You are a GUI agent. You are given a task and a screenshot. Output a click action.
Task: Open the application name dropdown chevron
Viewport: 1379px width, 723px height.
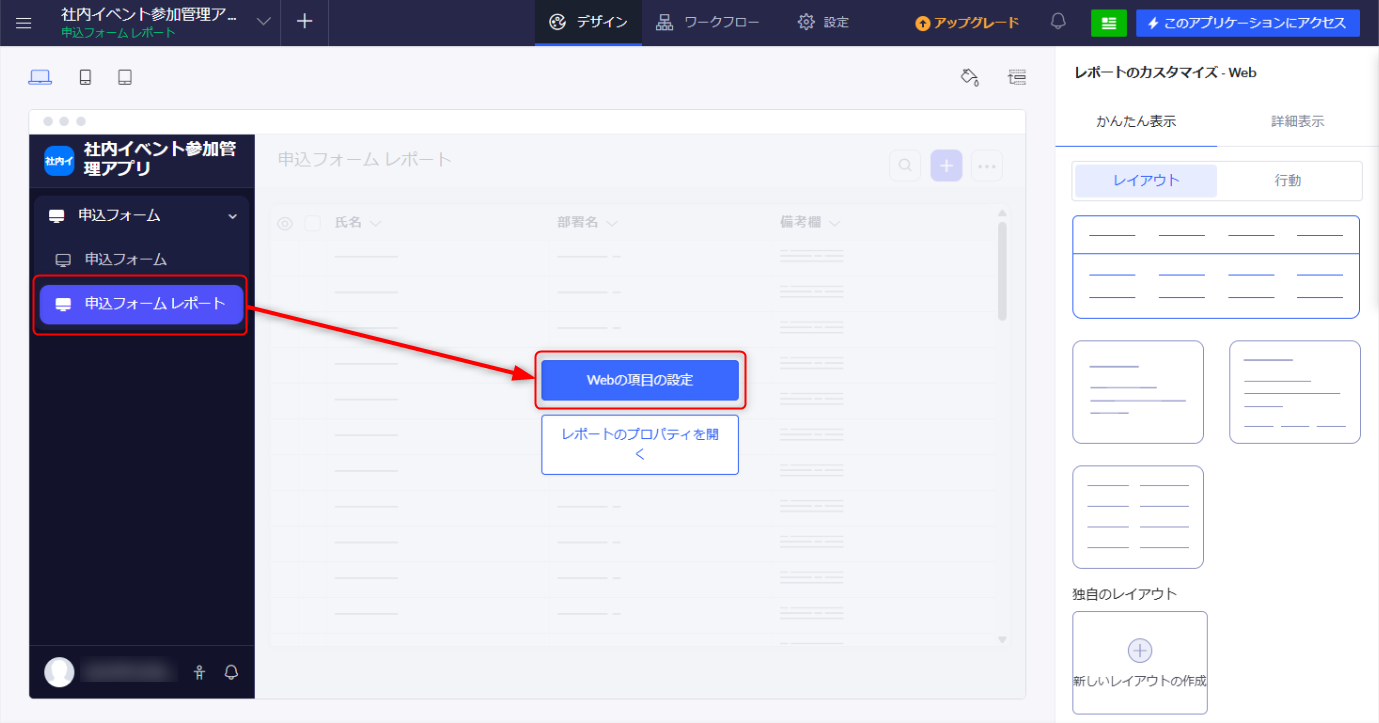click(264, 22)
